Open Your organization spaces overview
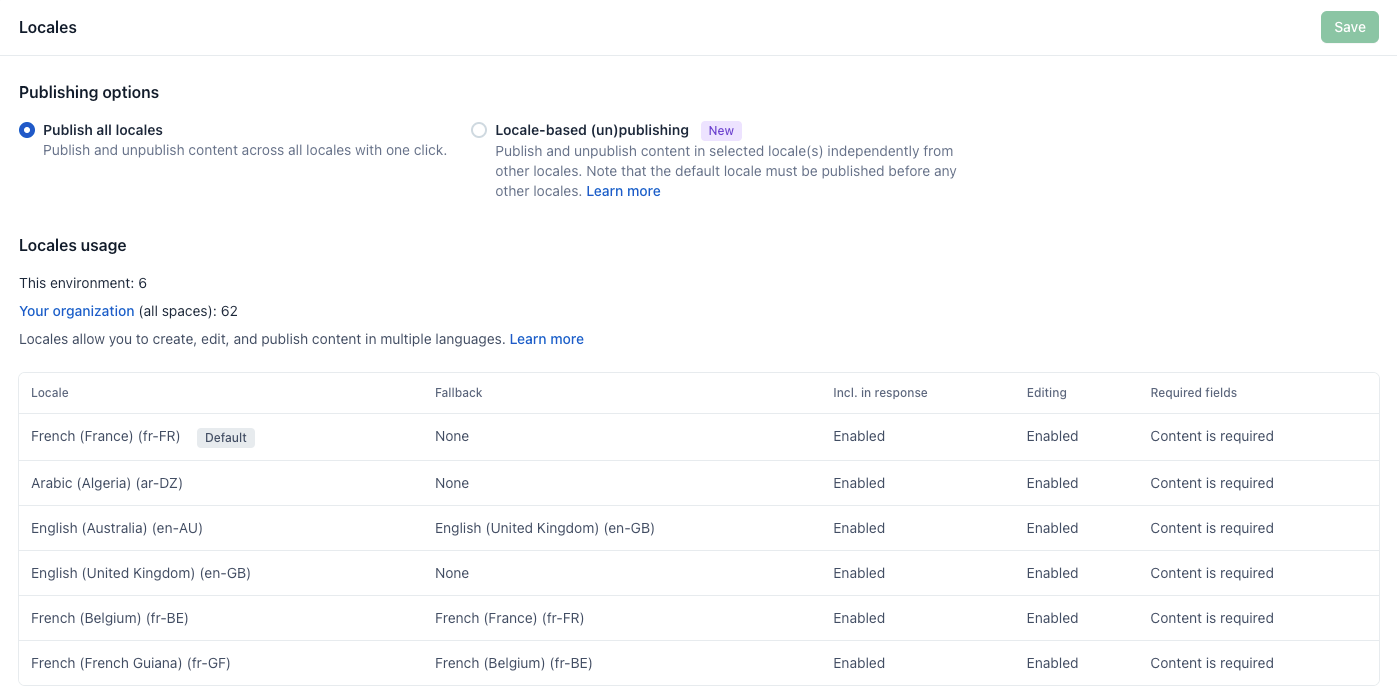This screenshot has height=695, width=1397. [76, 311]
